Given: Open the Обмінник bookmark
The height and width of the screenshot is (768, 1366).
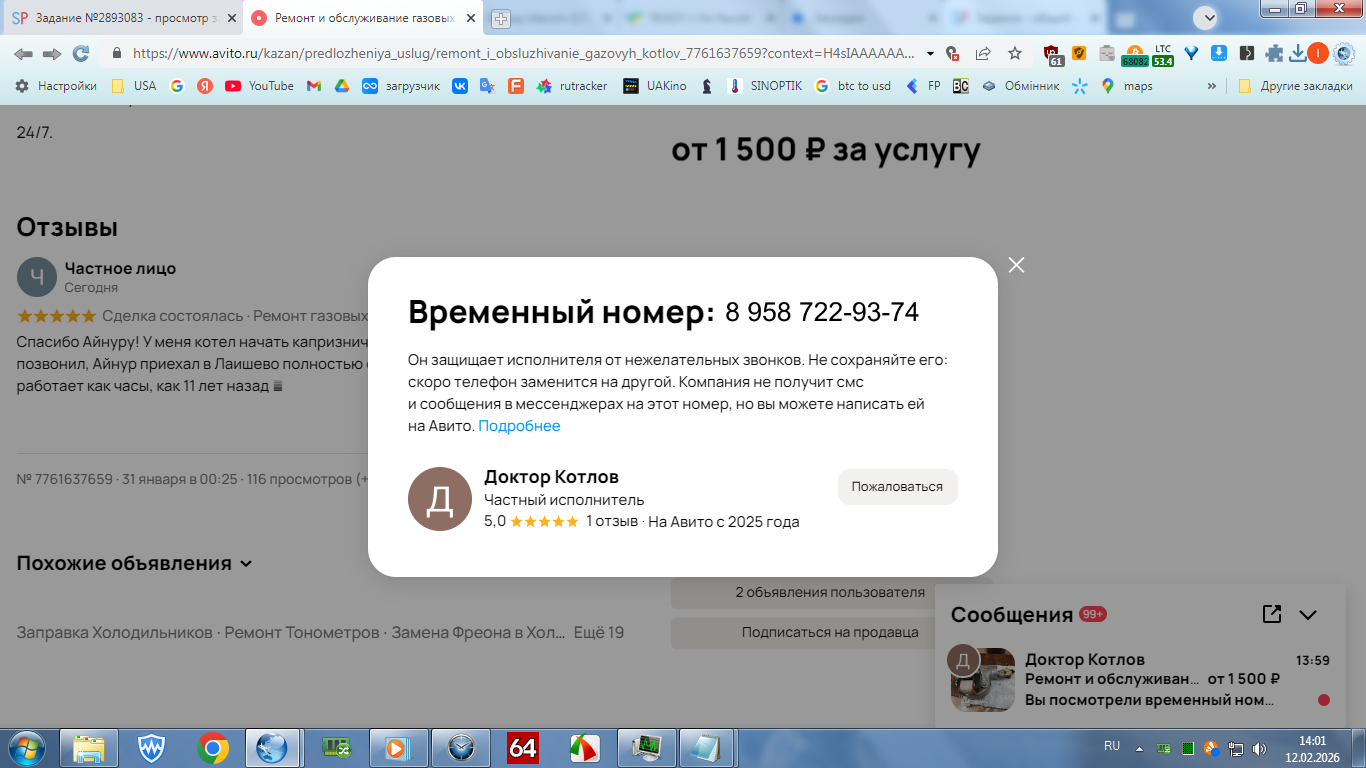Looking at the screenshot, I should click(1020, 86).
